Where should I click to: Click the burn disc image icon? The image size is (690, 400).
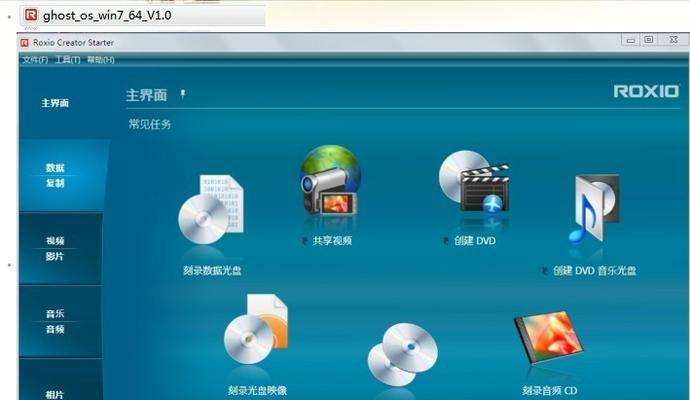point(256,329)
